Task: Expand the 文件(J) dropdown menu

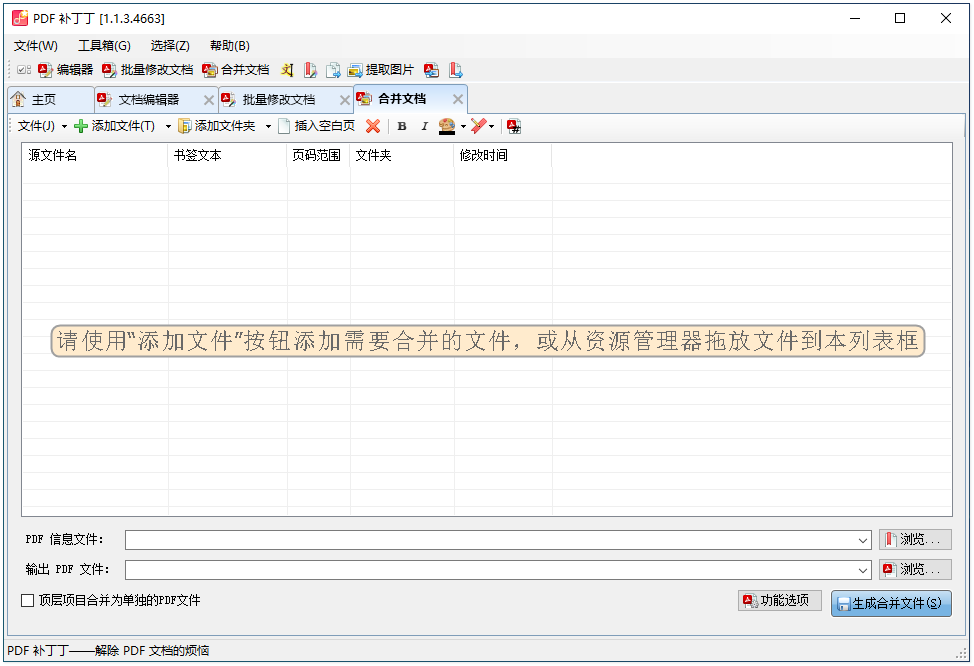Action: [38, 126]
